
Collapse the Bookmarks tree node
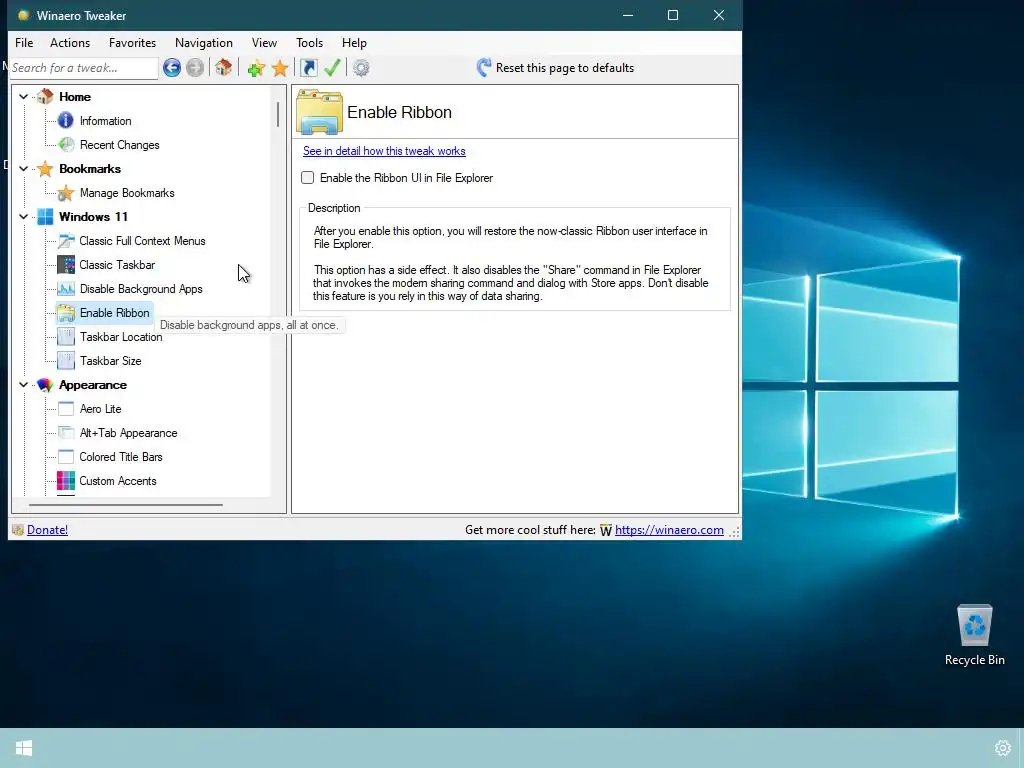[x=24, y=168]
